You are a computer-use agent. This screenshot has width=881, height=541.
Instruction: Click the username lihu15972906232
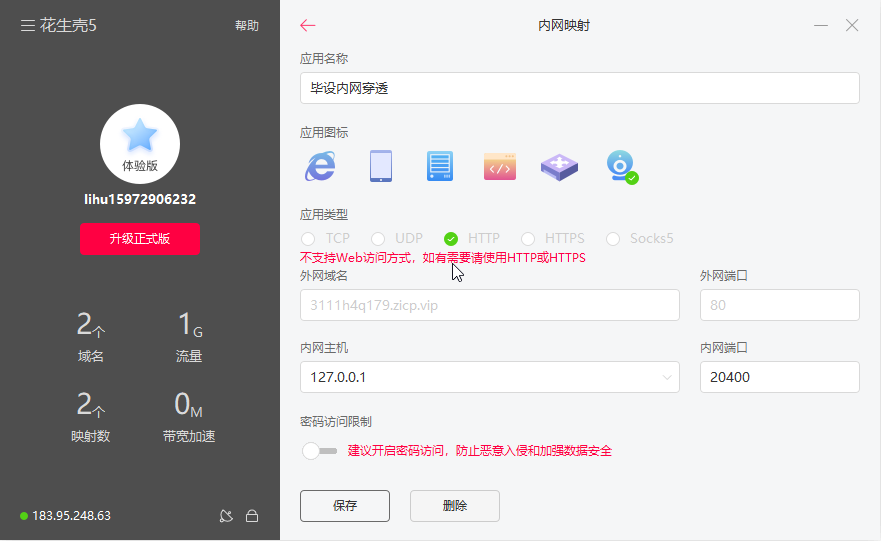coord(140,199)
